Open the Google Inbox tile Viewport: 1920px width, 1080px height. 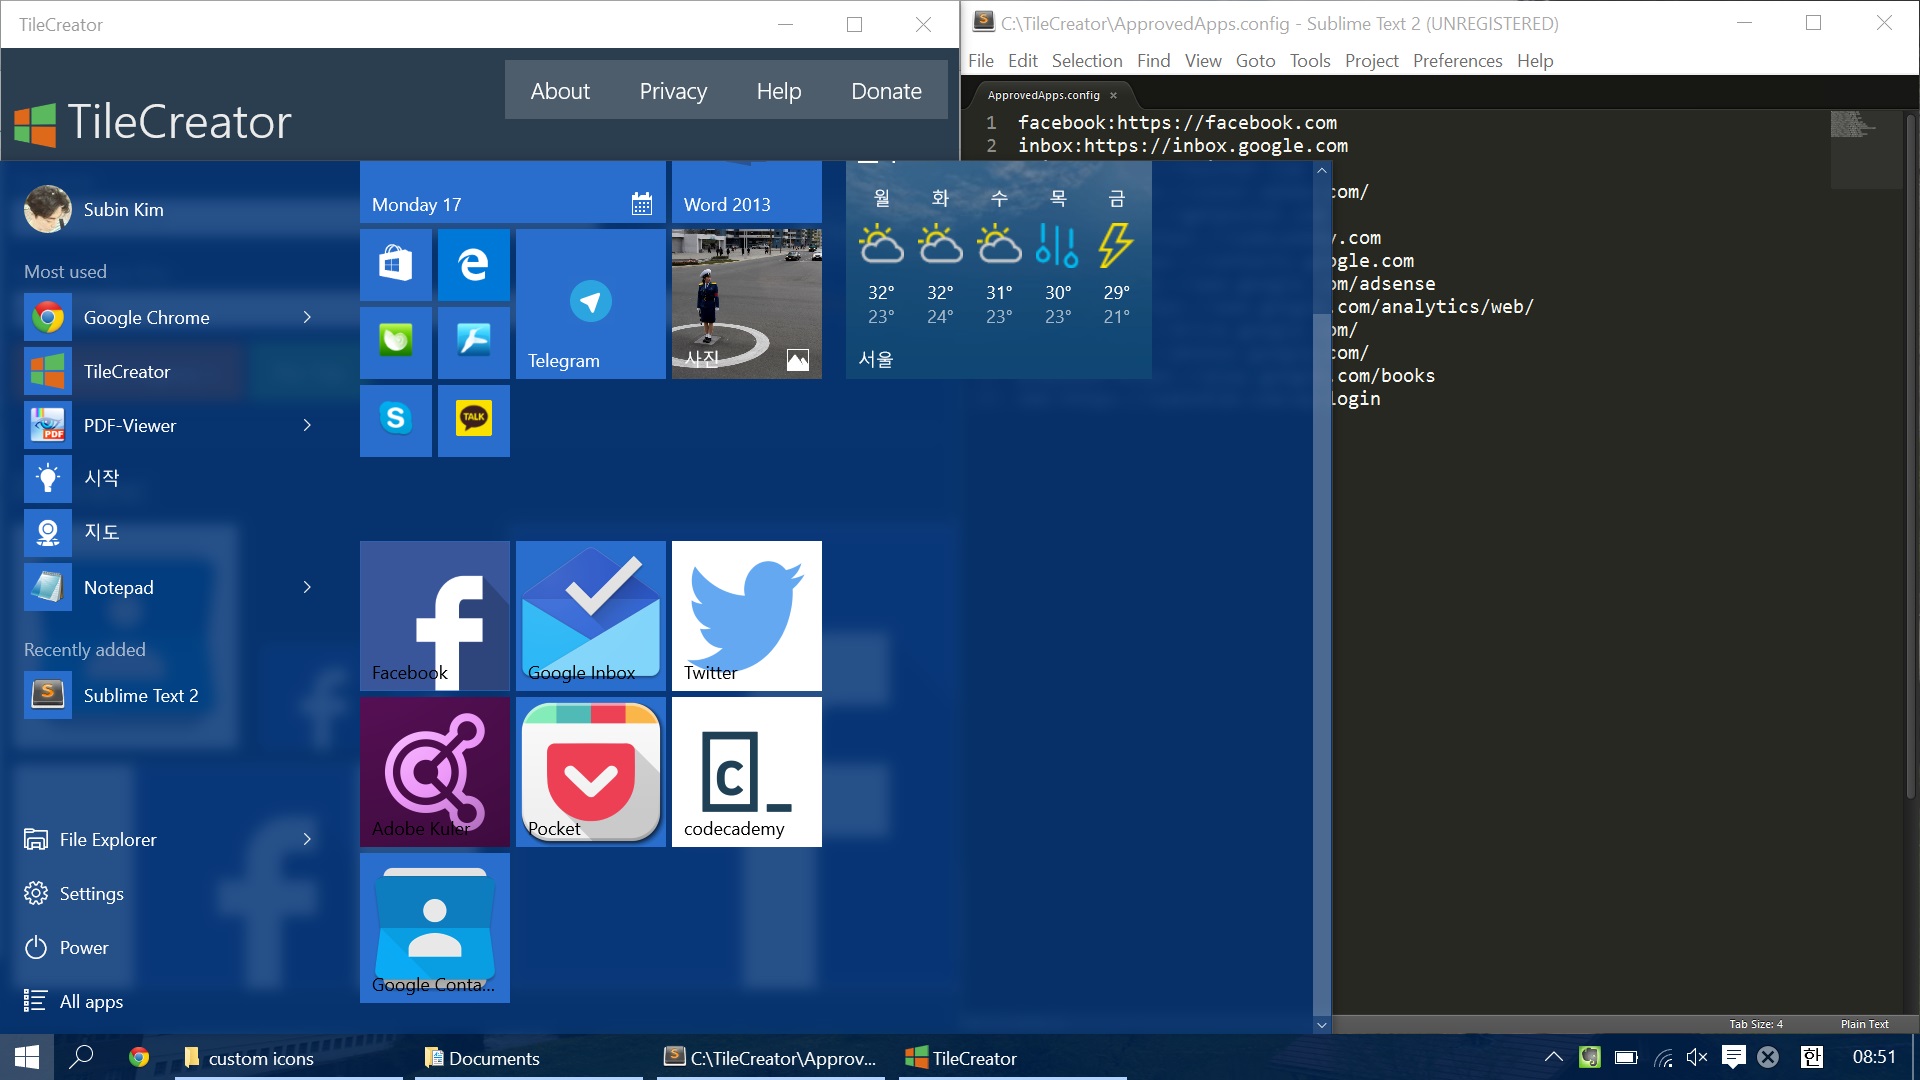[x=590, y=615]
